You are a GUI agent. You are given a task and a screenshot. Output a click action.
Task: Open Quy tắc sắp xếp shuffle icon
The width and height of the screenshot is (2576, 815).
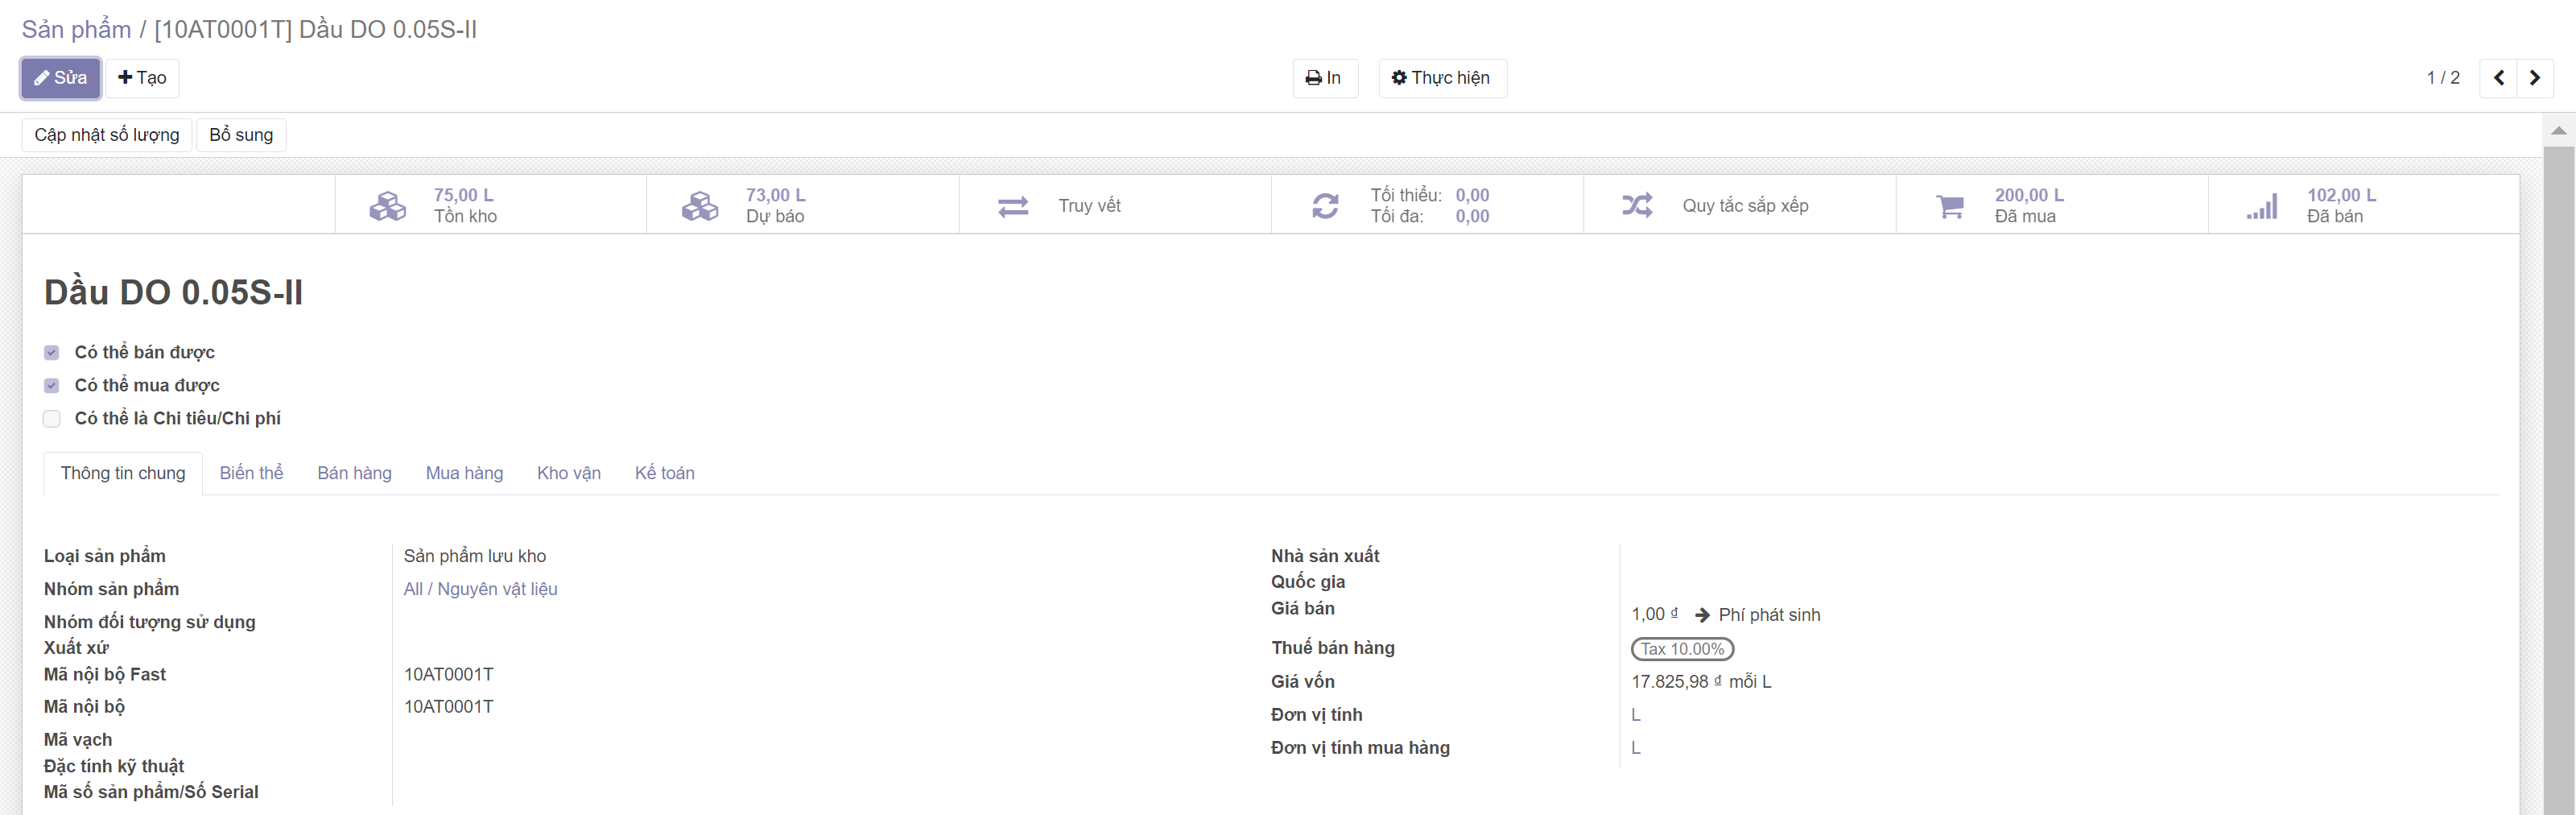click(1637, 206)
